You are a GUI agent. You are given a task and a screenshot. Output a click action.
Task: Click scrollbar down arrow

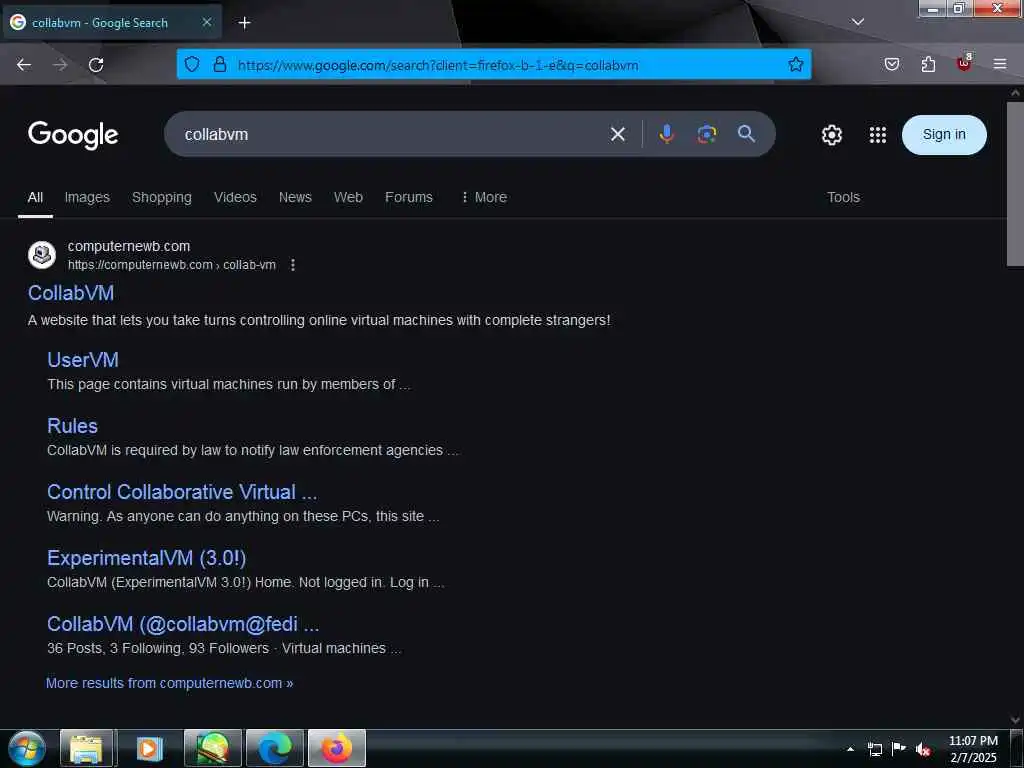1015,720
